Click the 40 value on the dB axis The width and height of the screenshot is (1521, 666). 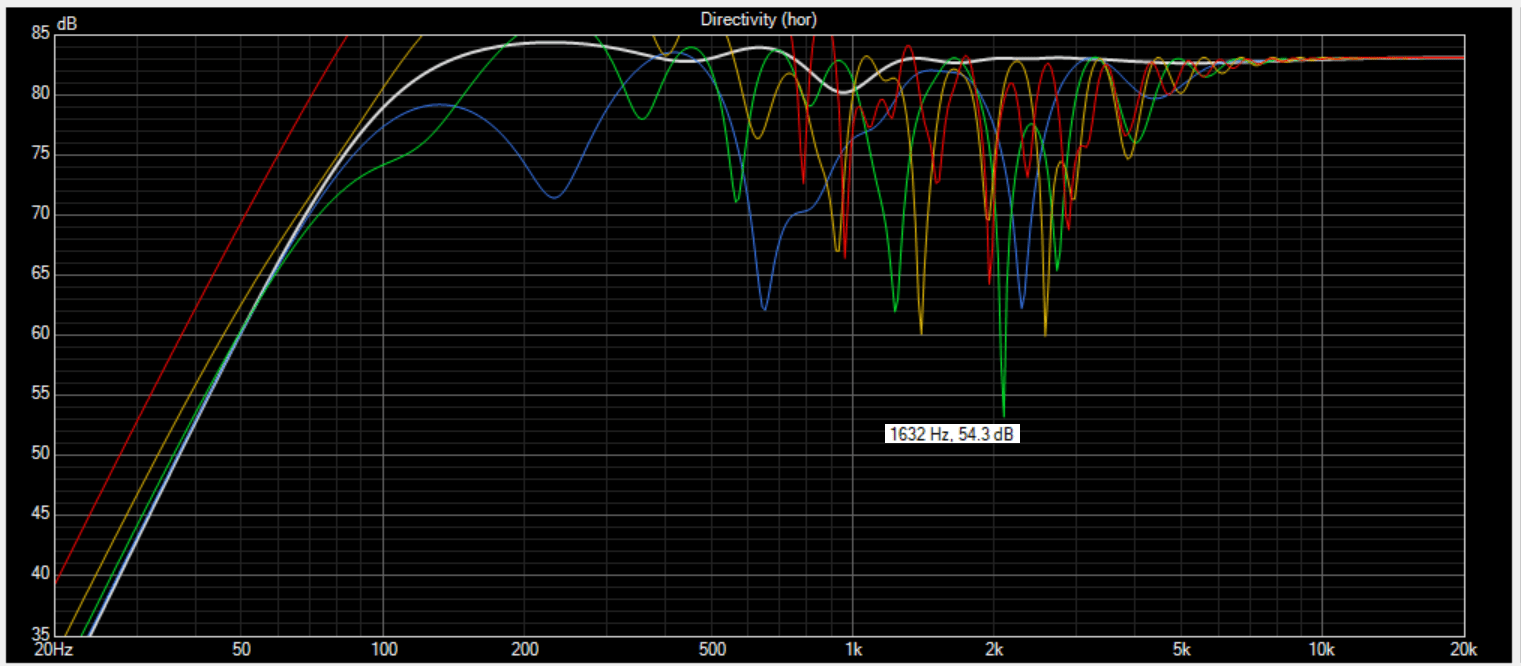click(40, 574)
